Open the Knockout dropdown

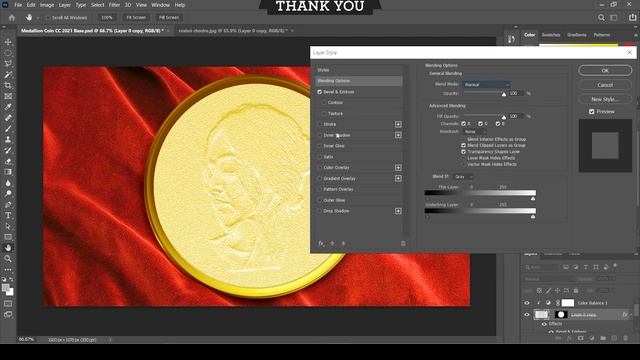click(474, 132)
